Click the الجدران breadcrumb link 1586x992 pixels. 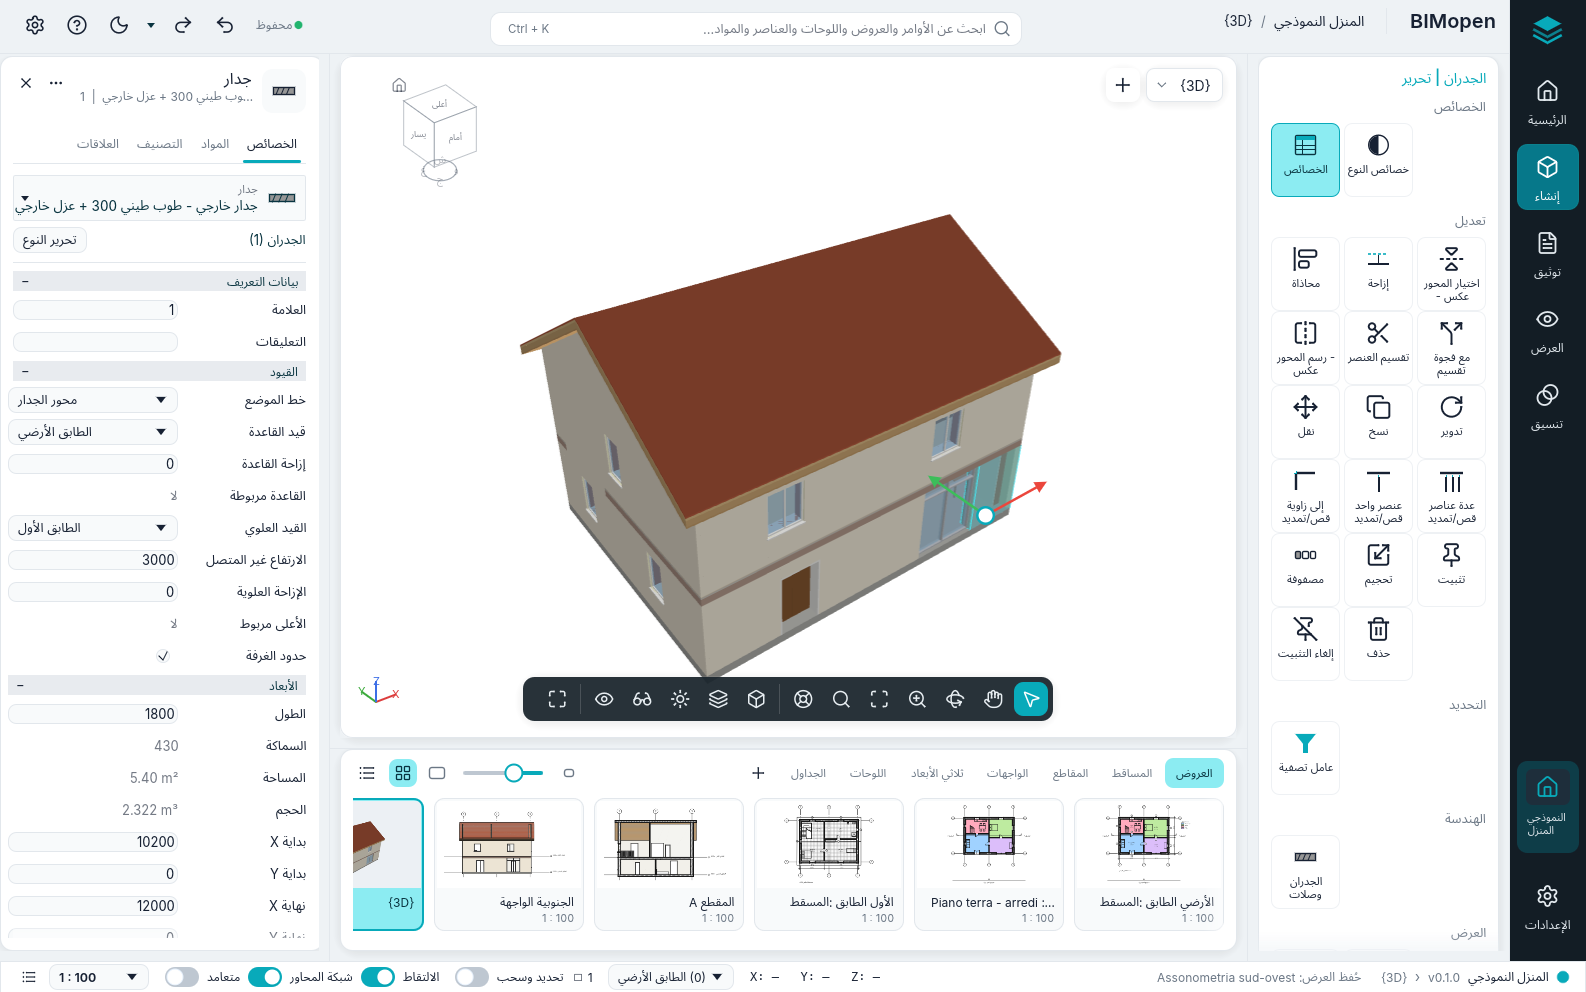[x=1465, y=78]
